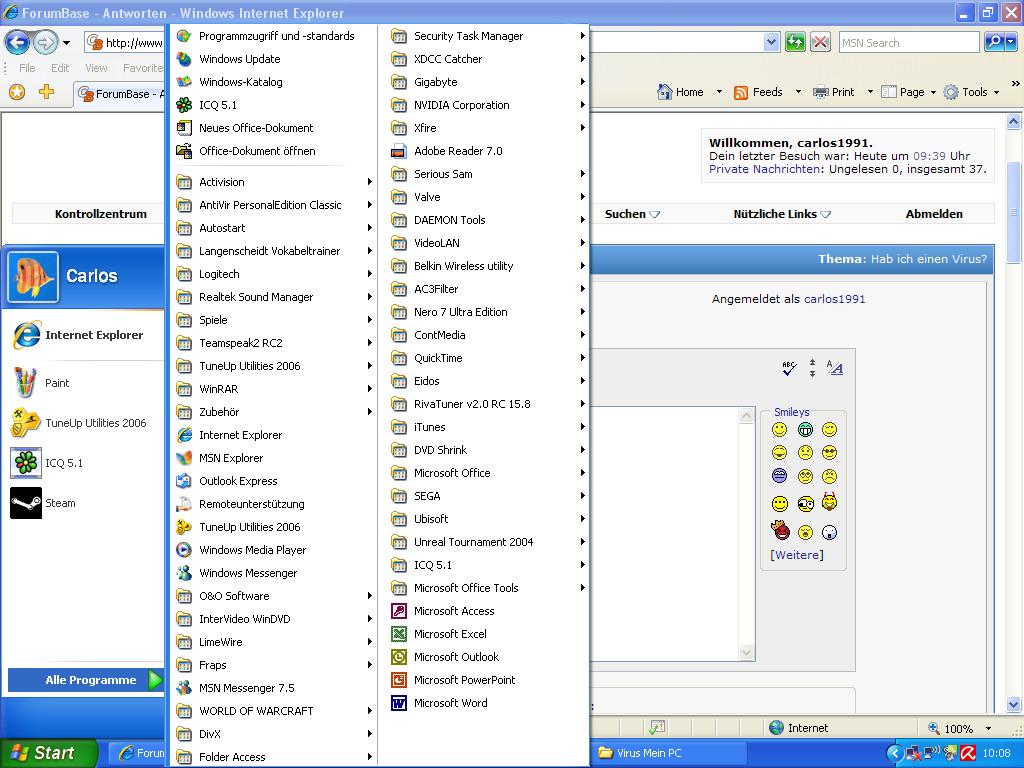
Task: Click the page scrollbar down arrow
Action: point(1014,705)
